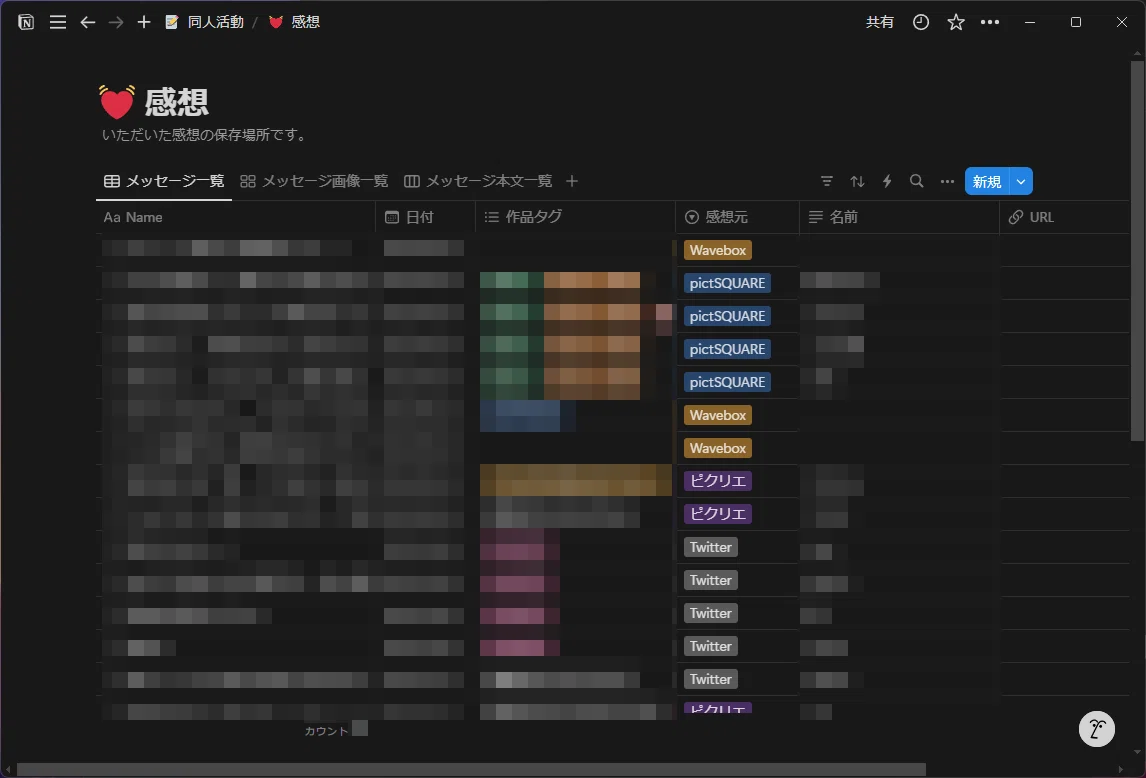Click the scroll right arrow
This screenshot has height=778, width=1146.
(x=1122, y=770)
